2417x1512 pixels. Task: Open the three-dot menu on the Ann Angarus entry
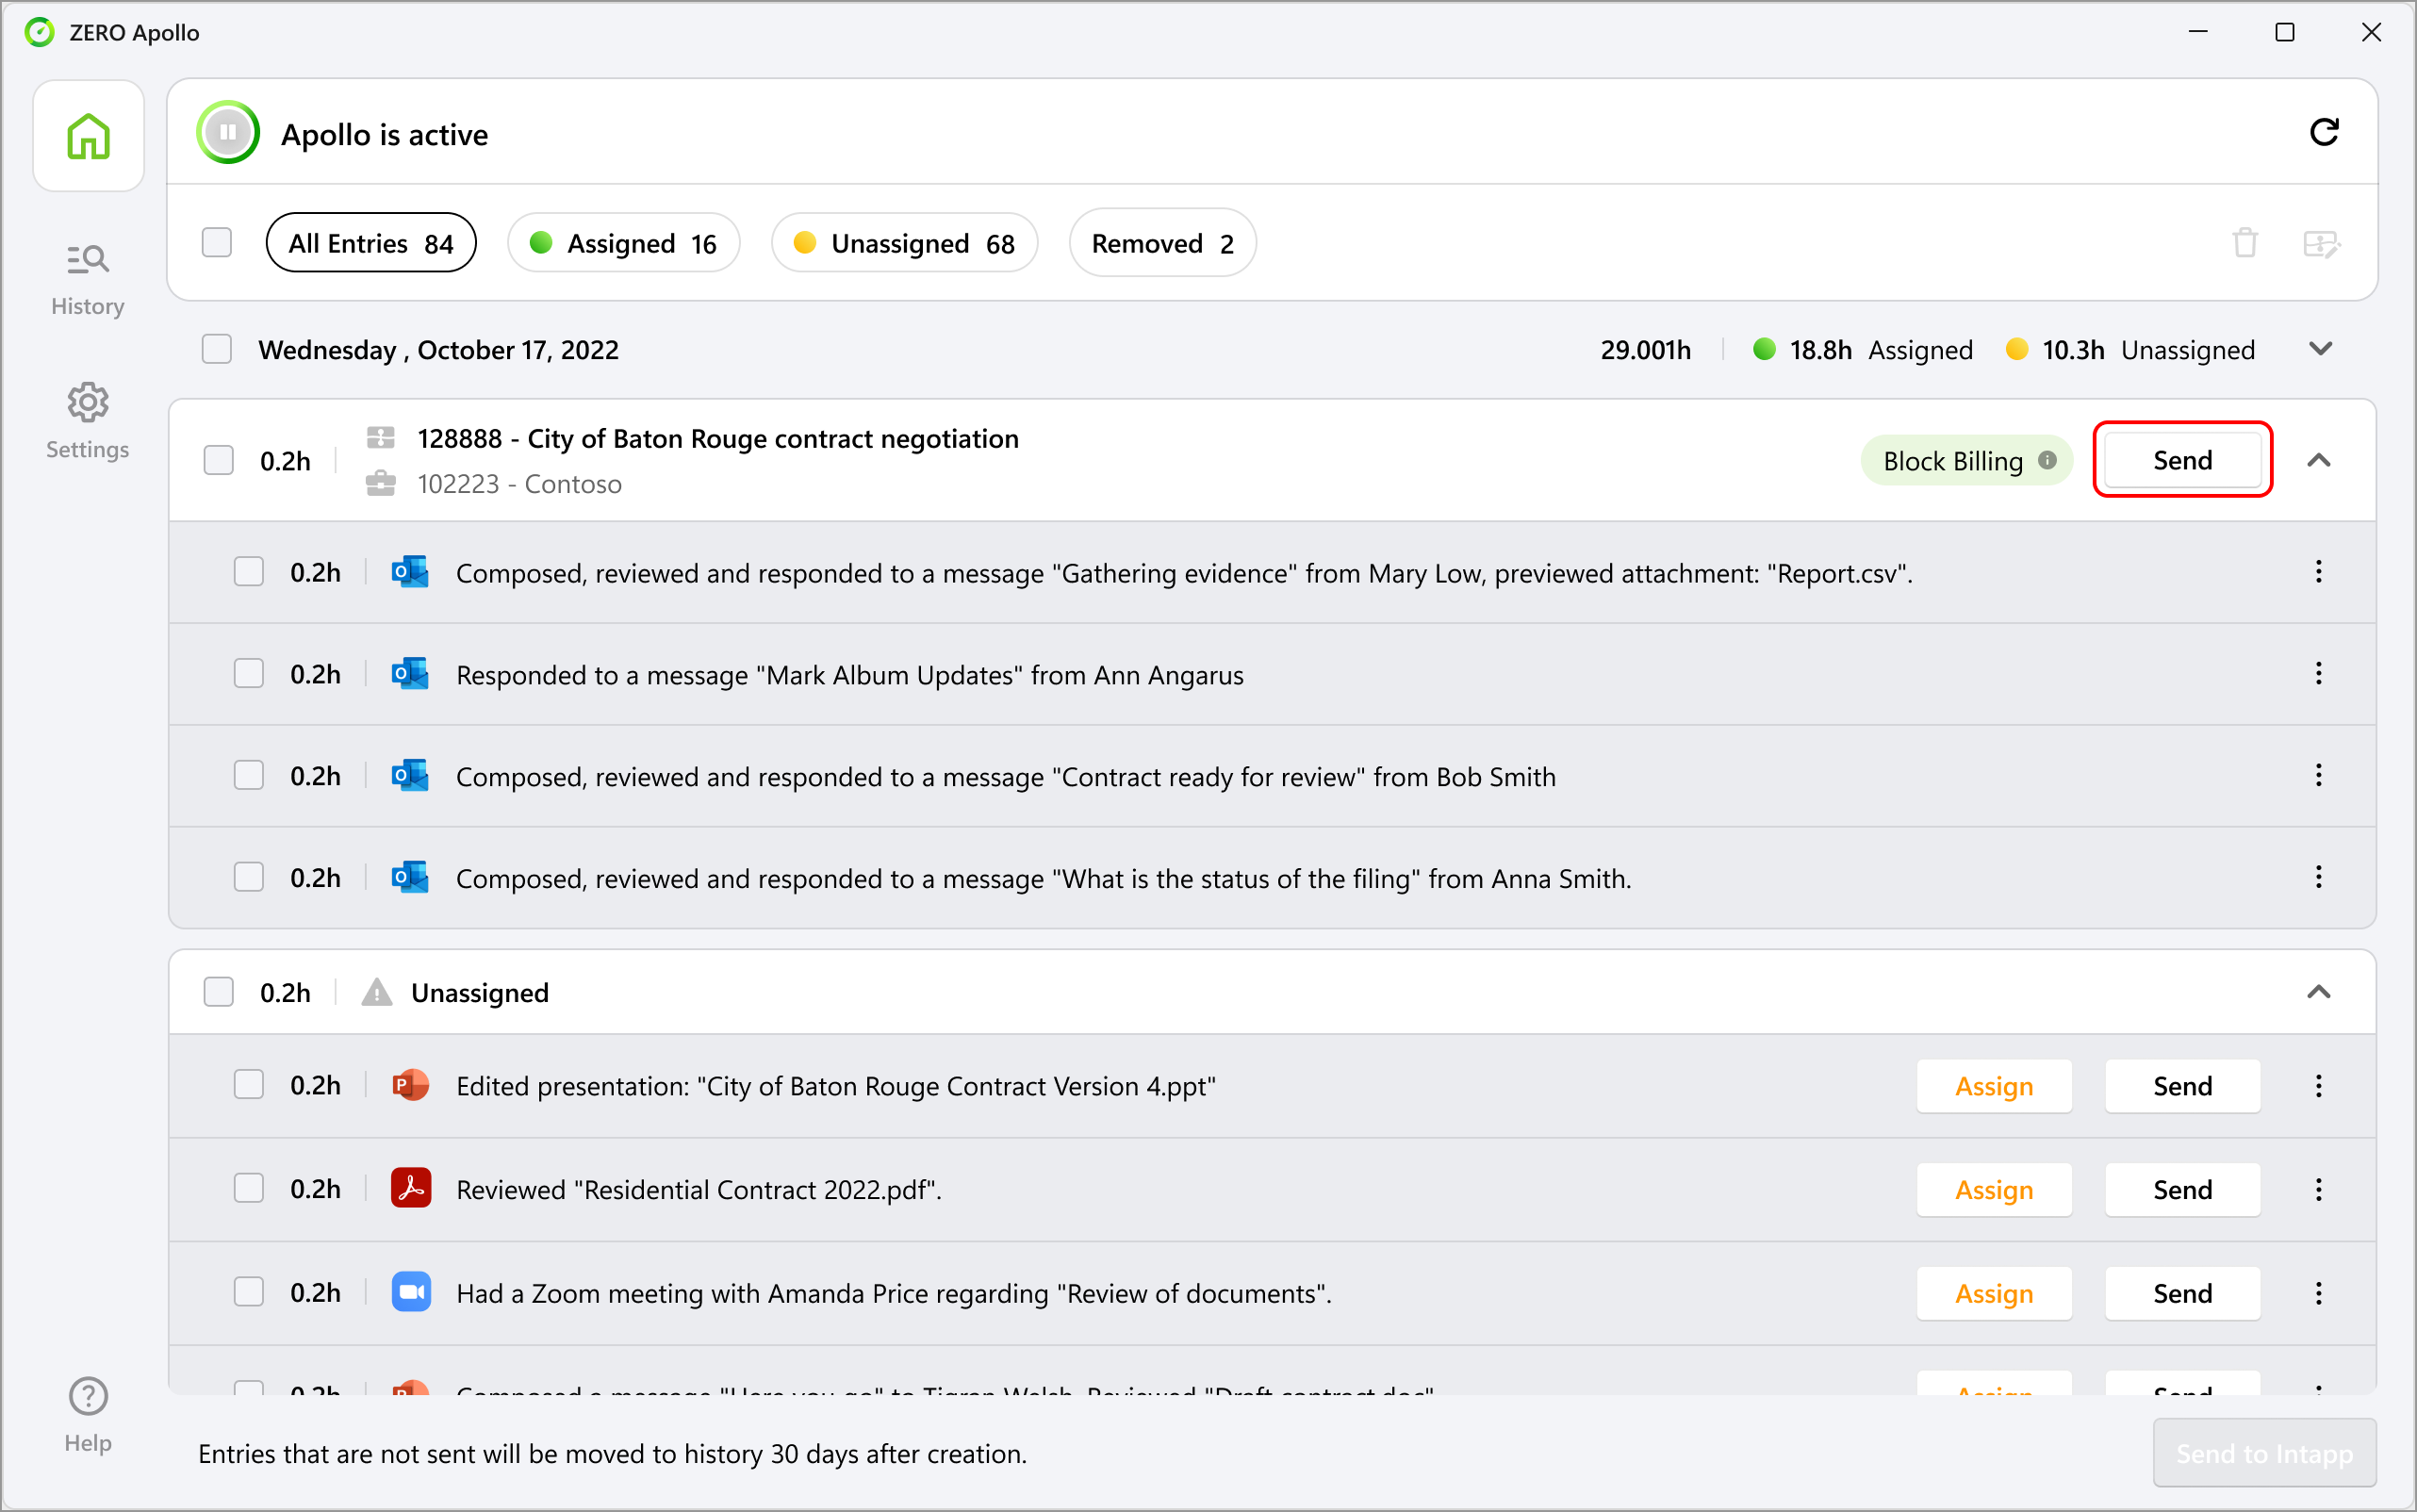(2319, 673)
